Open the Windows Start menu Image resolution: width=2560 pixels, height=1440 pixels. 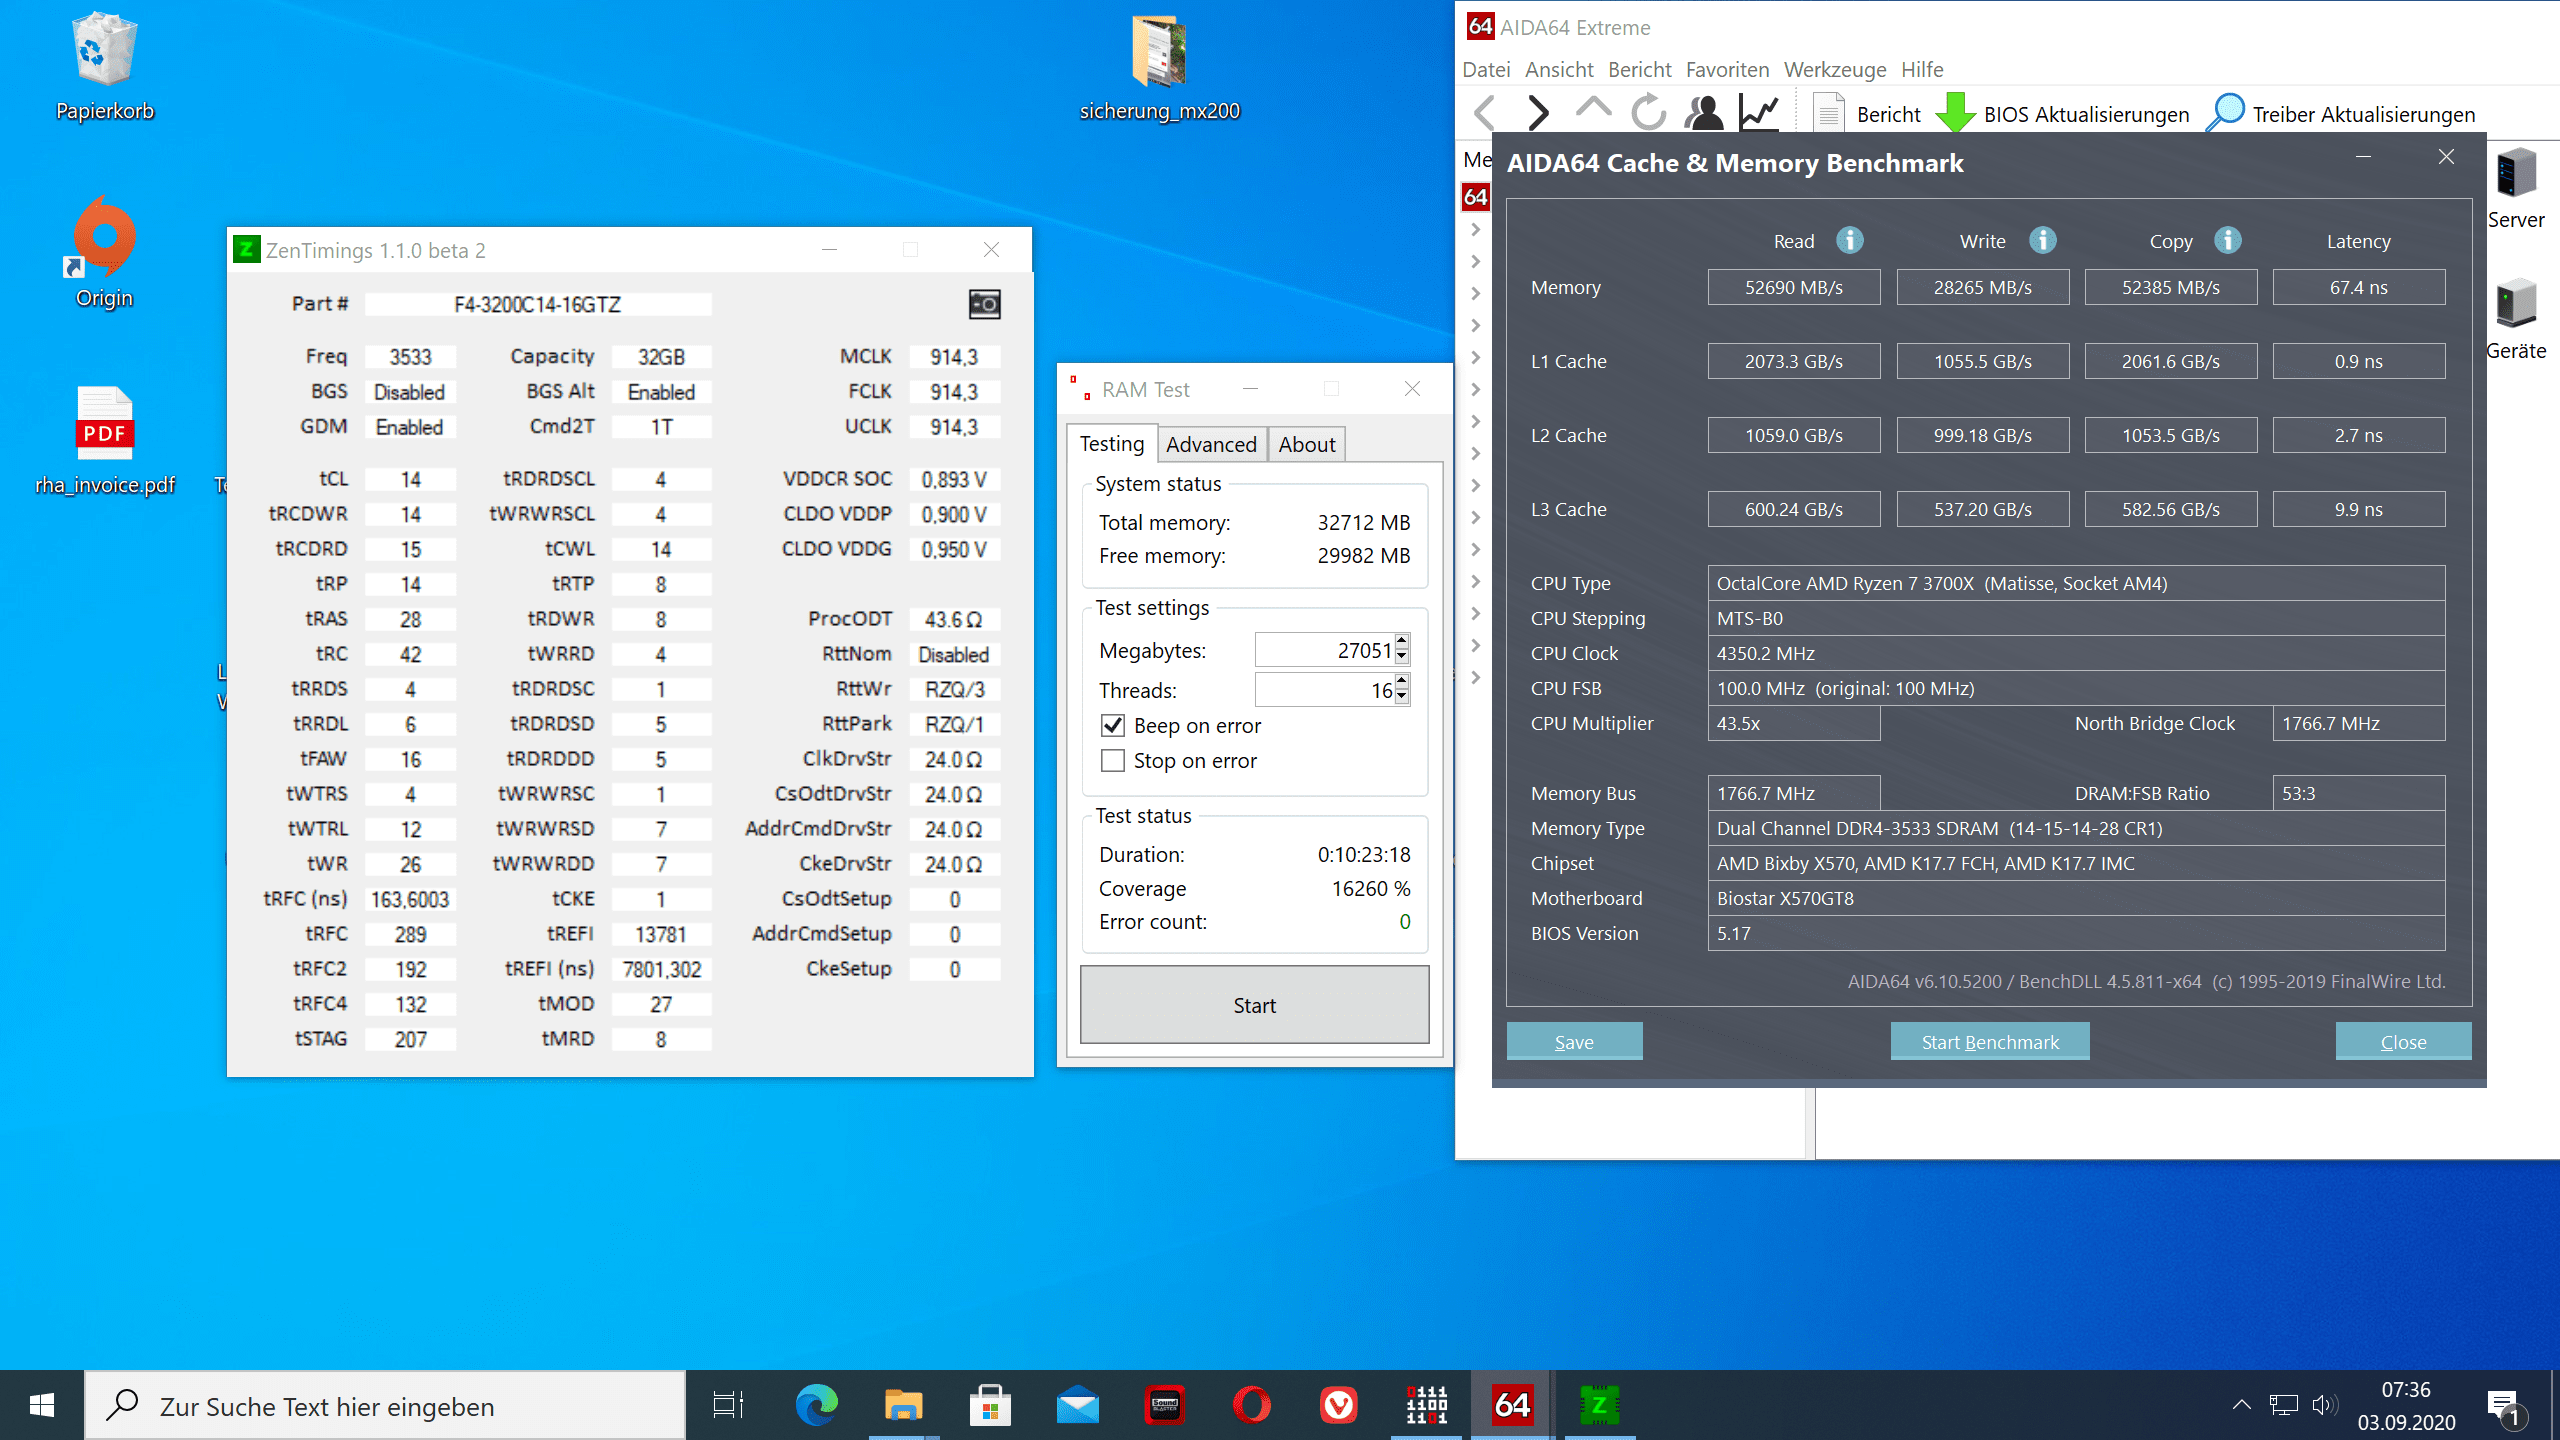pyautogui.click(x=42, y=1405)
